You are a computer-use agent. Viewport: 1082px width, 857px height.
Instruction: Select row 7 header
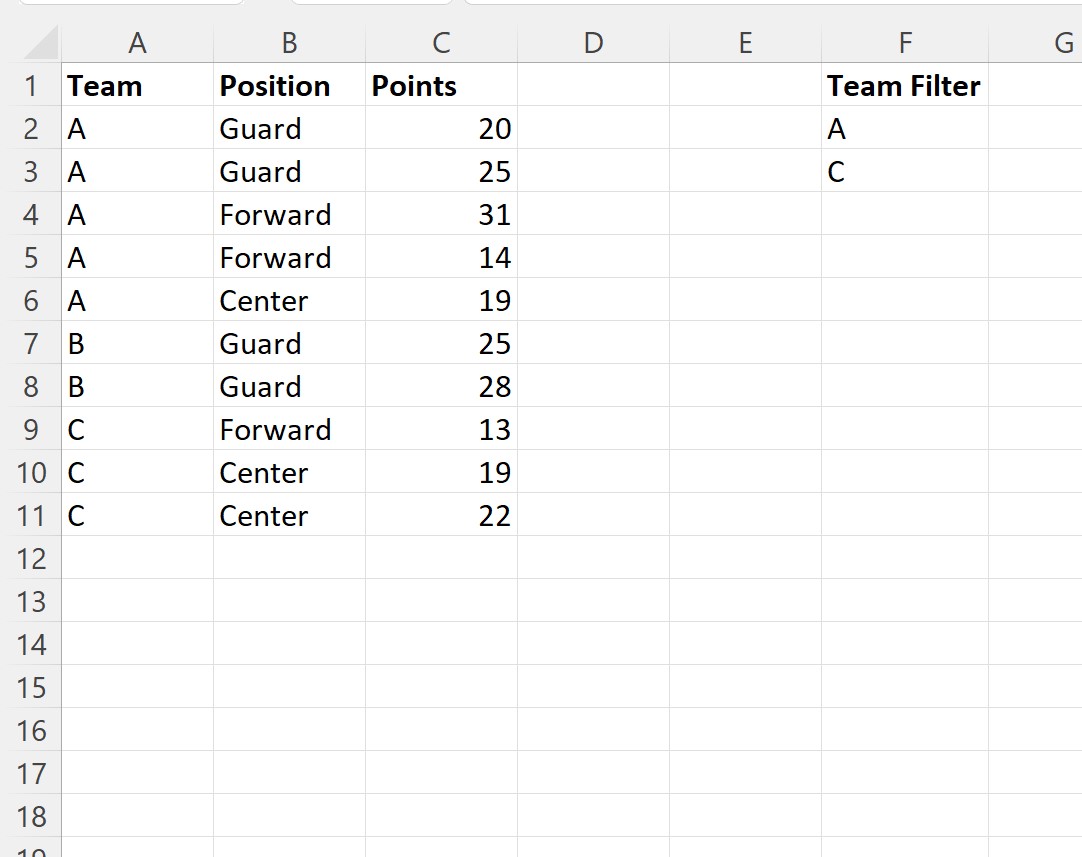[x=31, y=343]
